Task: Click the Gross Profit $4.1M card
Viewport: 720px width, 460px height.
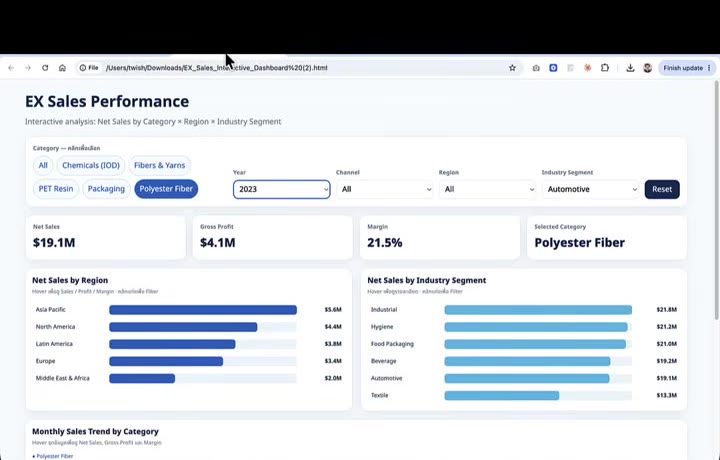Action: tap(273, 237)
